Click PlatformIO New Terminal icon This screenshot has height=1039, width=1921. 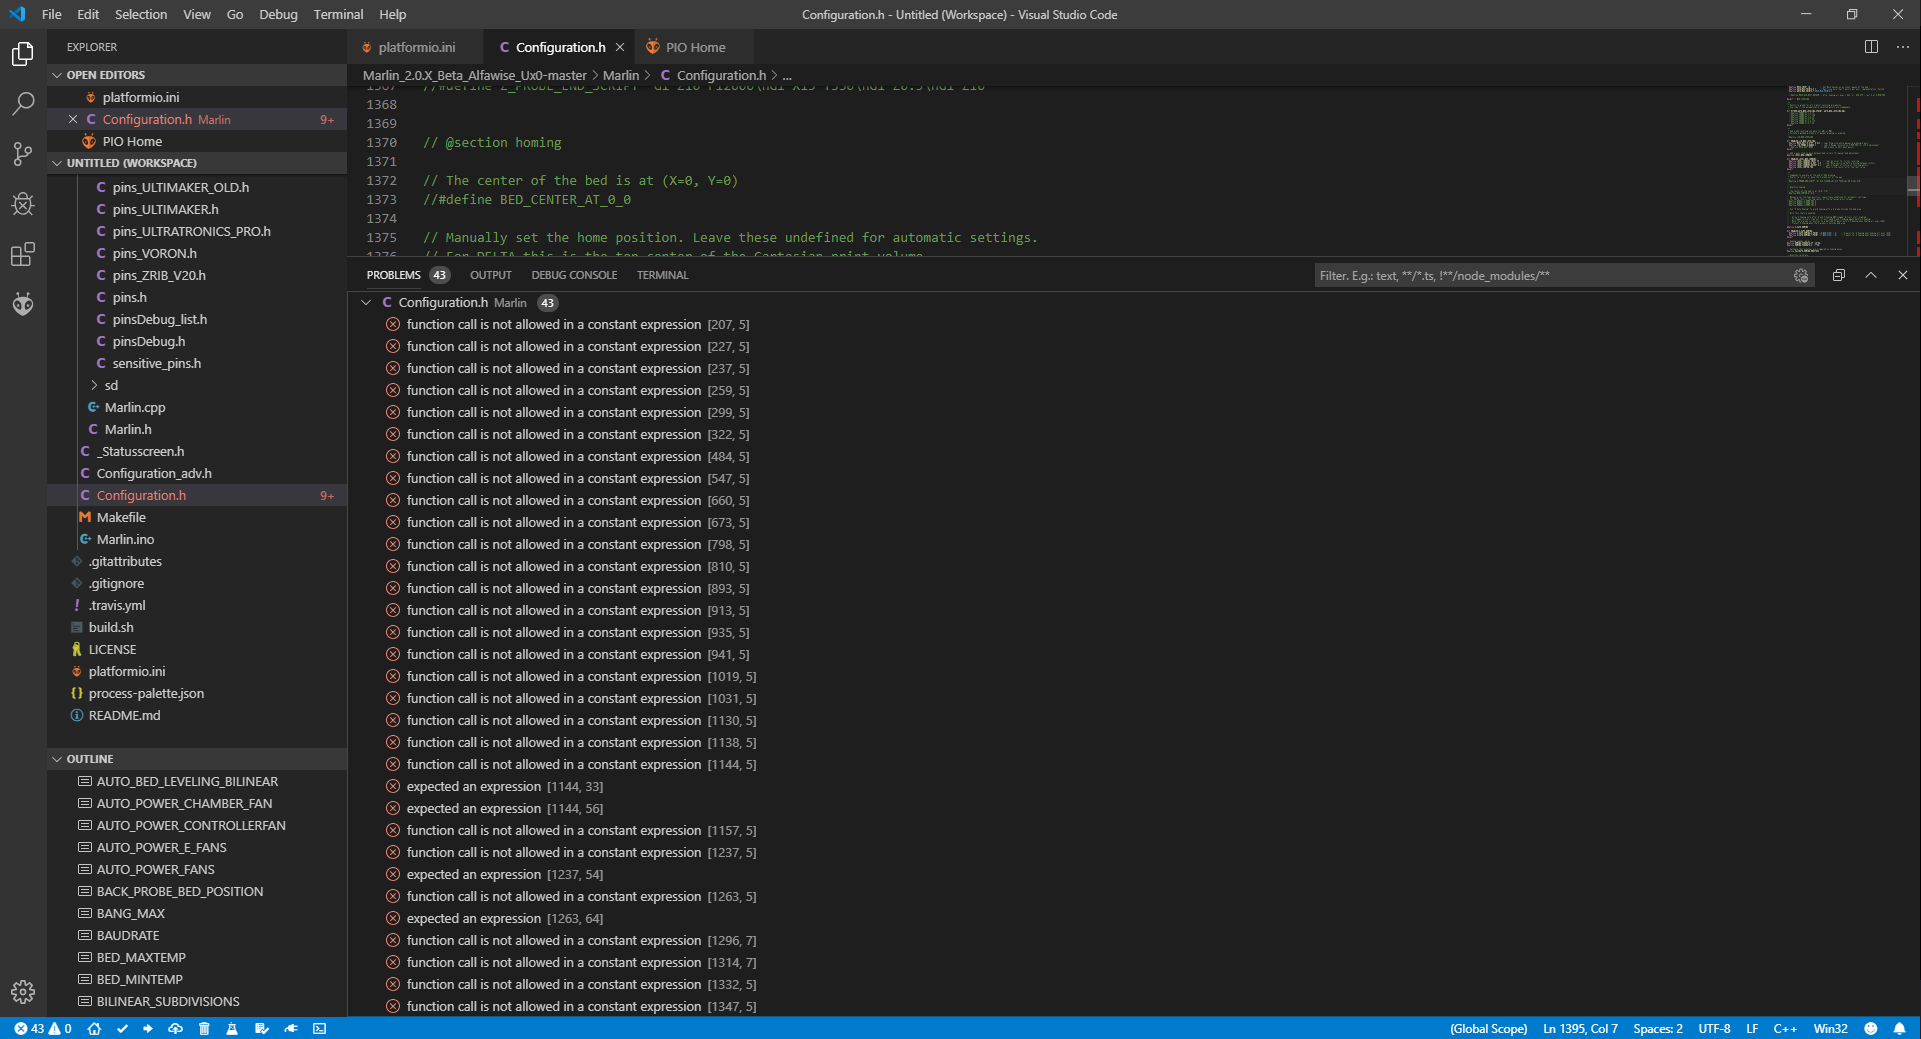pyautogui.click(x=319, y=1029)
